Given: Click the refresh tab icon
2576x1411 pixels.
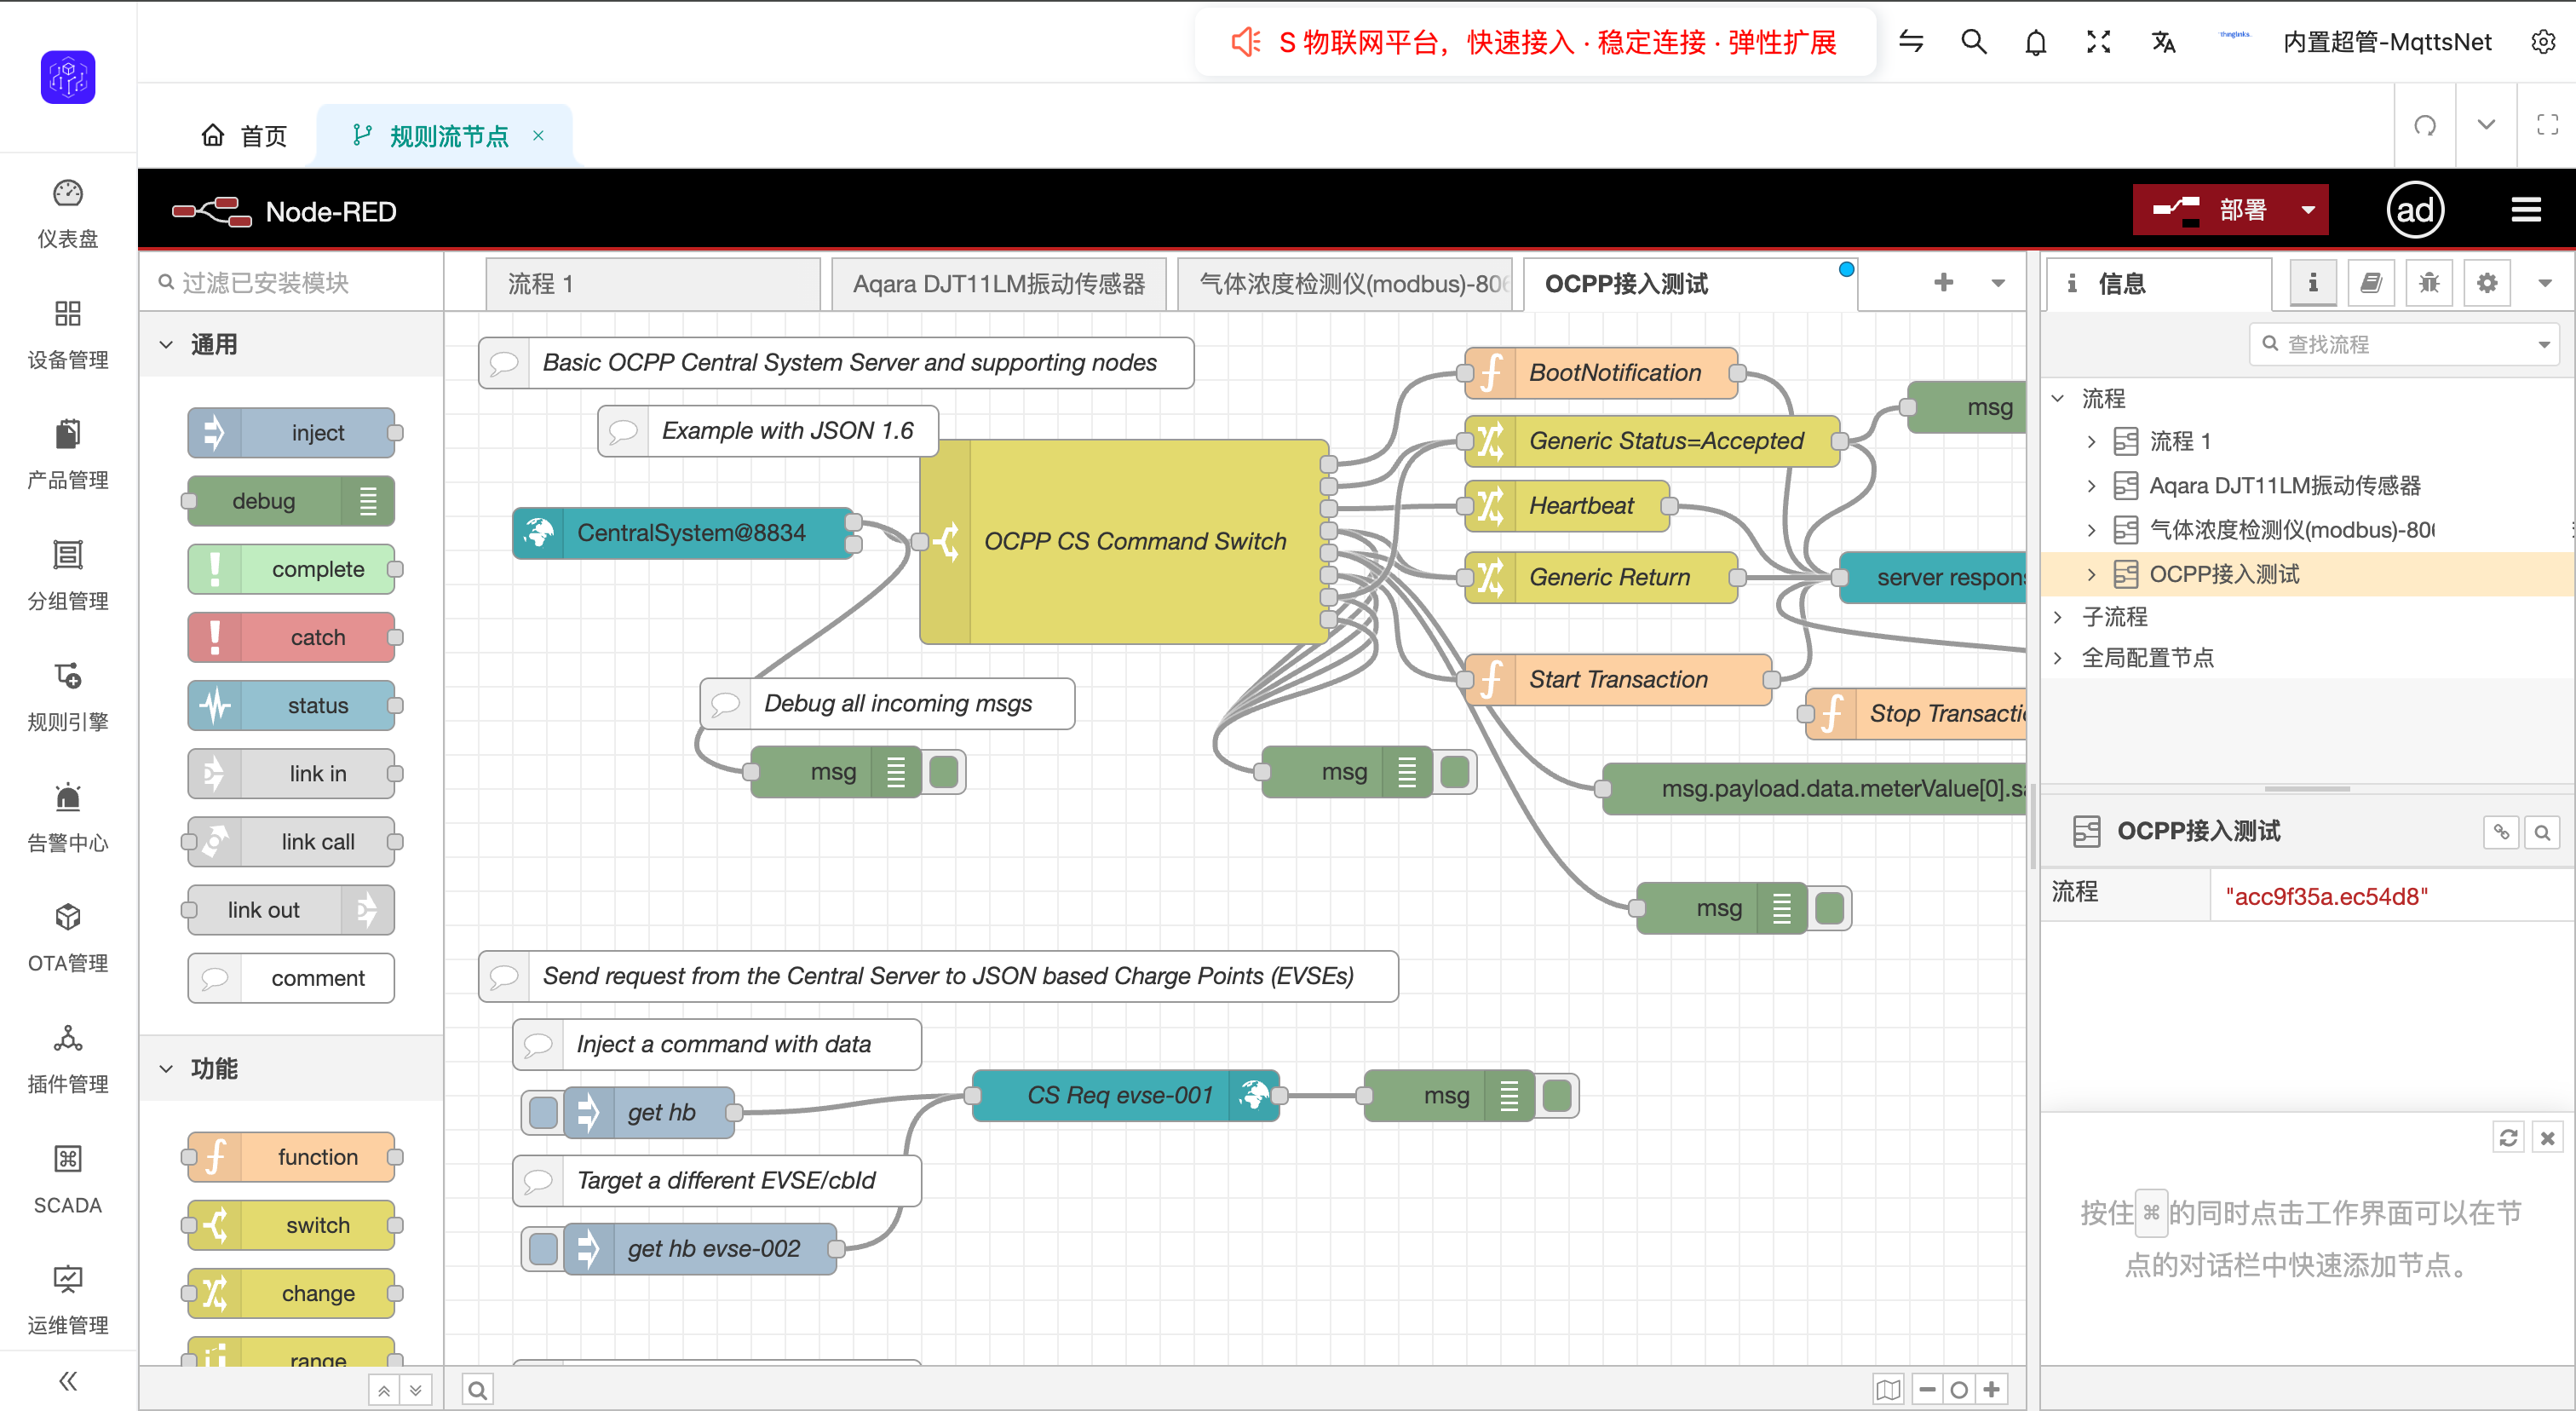Looking at the screenshot, I should coord(2425,125).
